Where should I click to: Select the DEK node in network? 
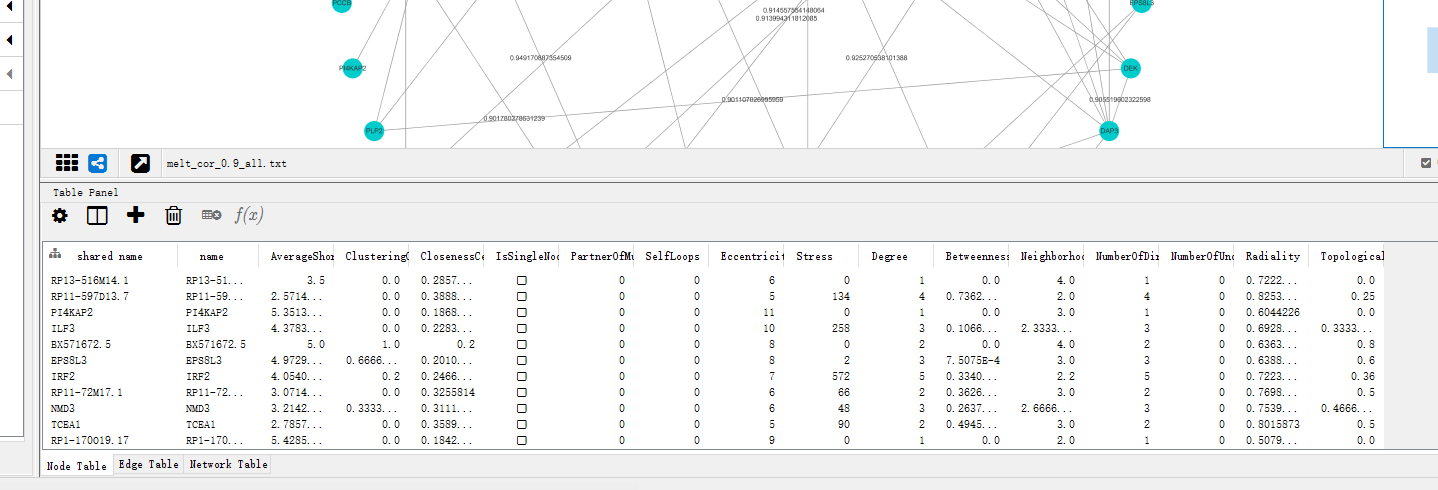[x=1131, y=68]
